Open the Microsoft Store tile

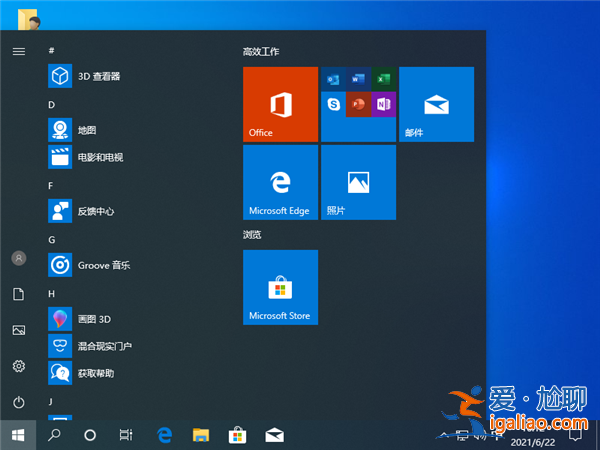pos(280,287)
